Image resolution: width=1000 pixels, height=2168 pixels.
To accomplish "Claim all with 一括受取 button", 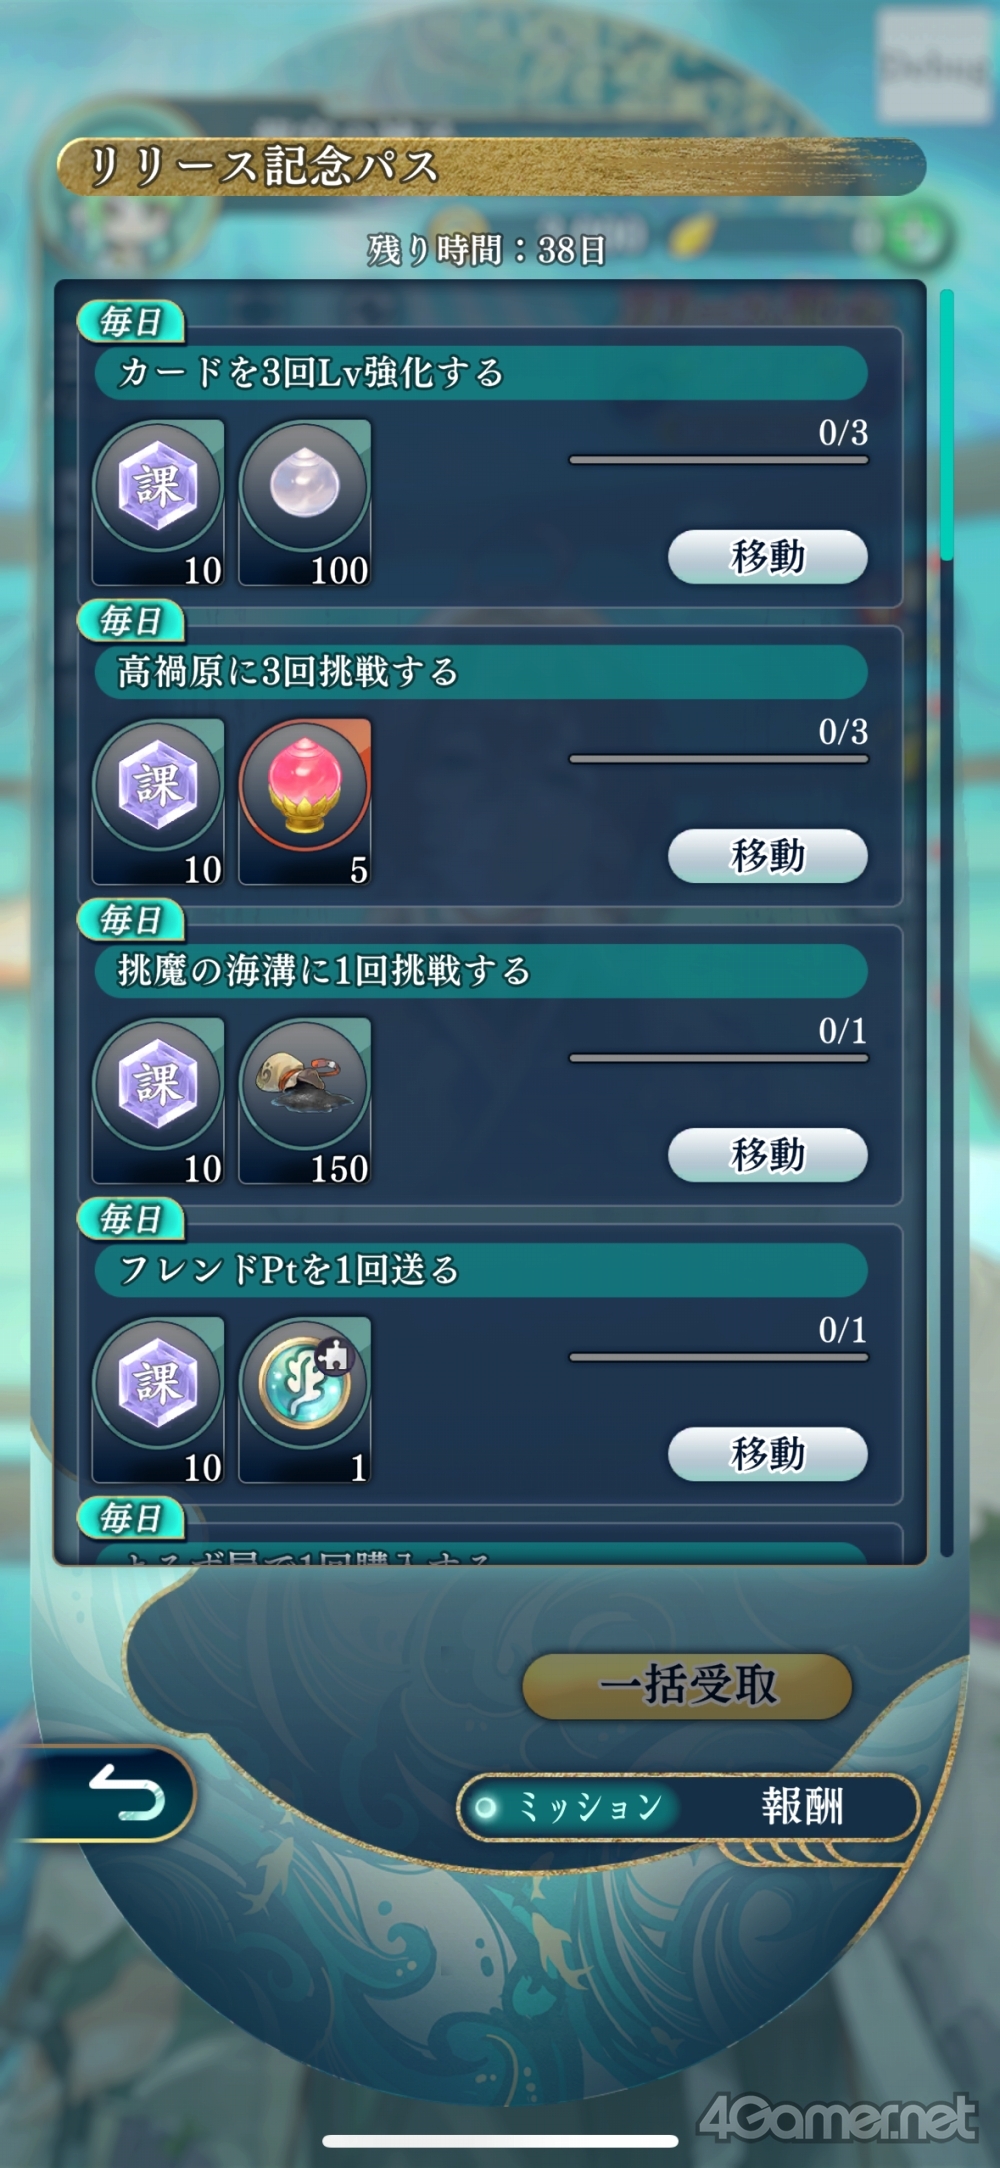I will (688, 1686).
